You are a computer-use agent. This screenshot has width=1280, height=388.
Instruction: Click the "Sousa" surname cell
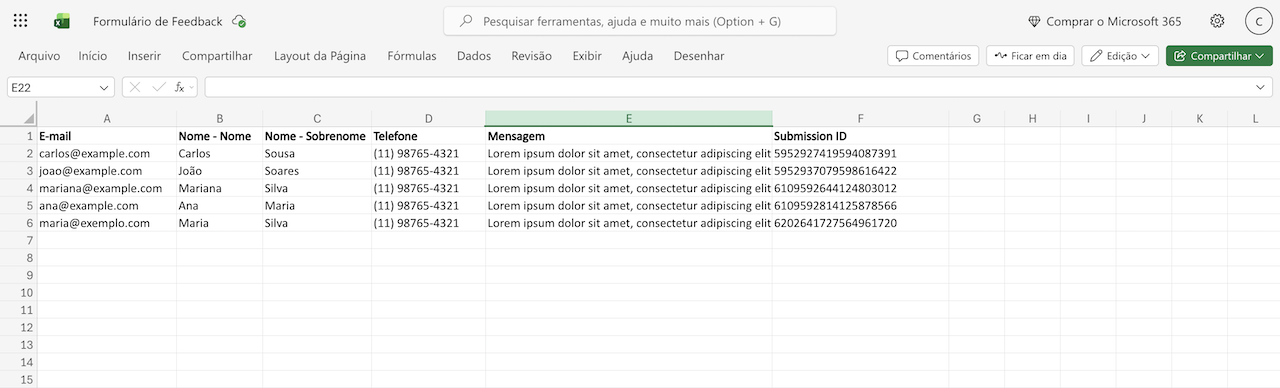[x=317, y=154]
